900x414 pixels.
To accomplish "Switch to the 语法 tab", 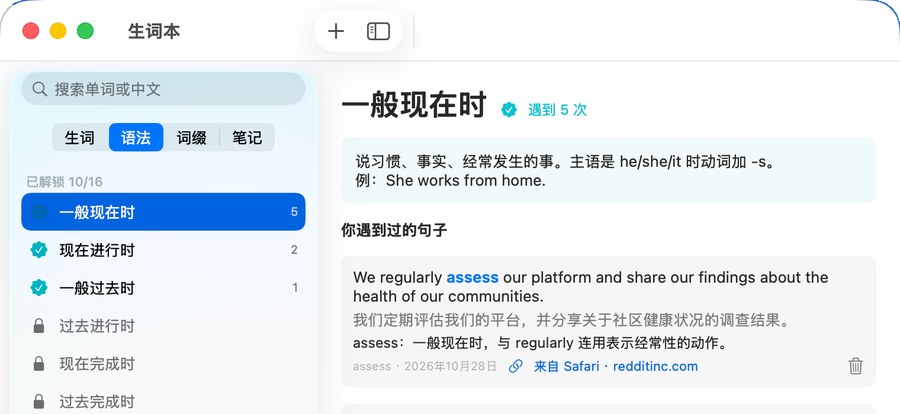I will point(136,138).
